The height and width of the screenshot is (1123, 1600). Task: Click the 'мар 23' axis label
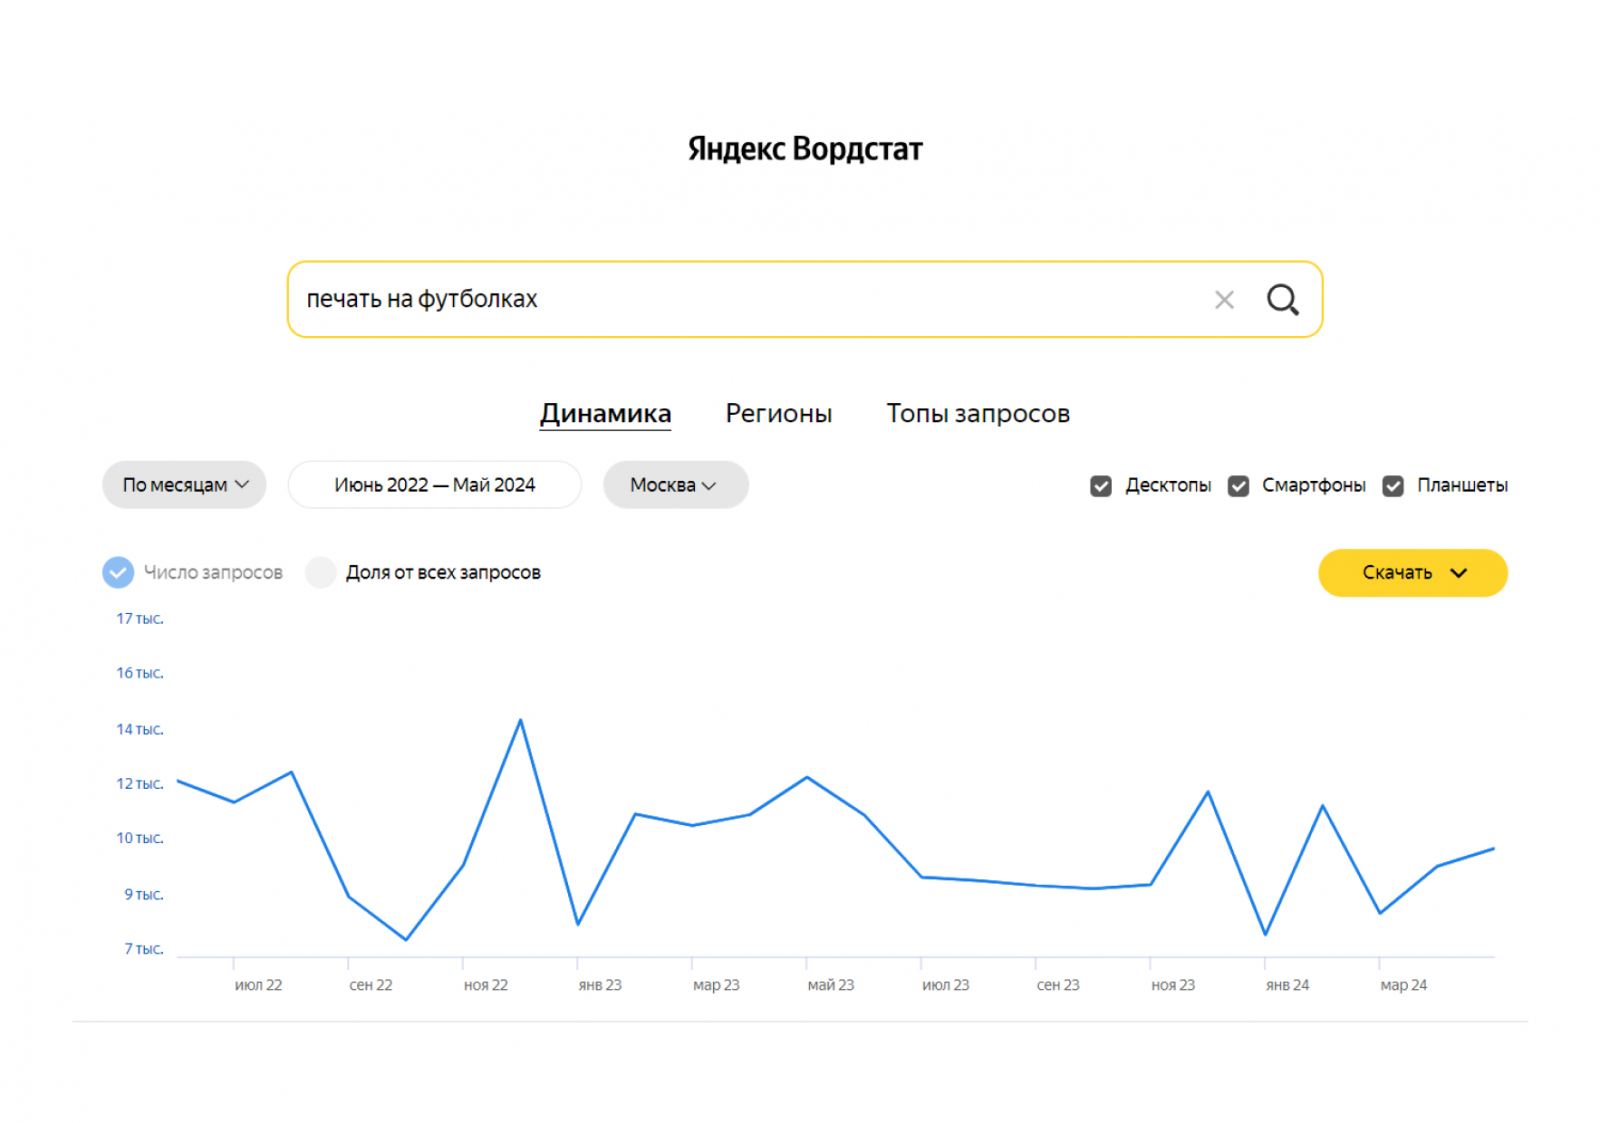[716, 985]
